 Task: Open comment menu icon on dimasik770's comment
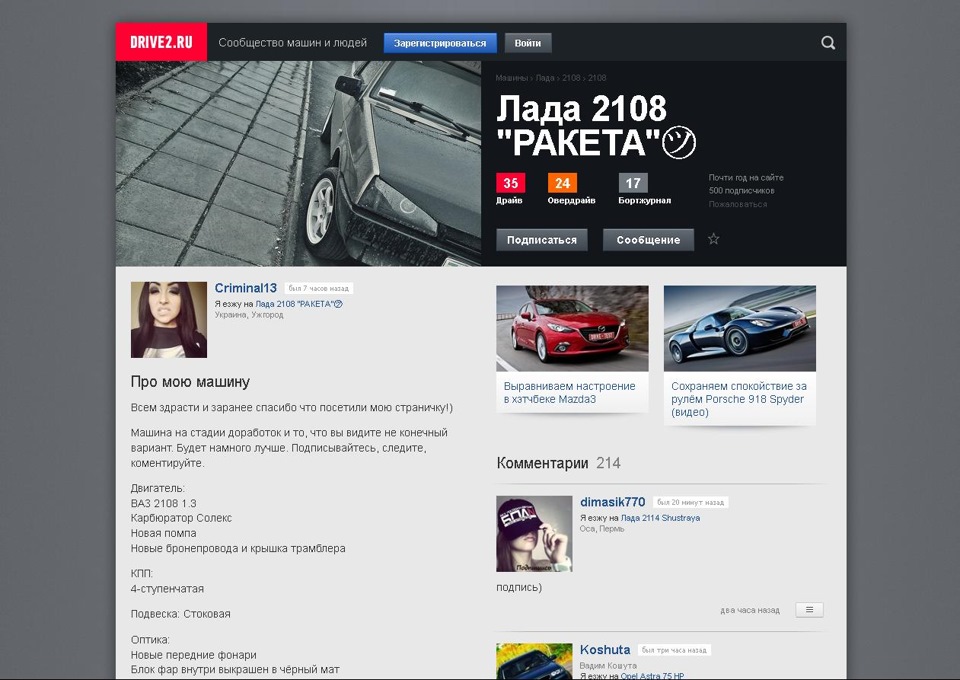click(809, 610)
